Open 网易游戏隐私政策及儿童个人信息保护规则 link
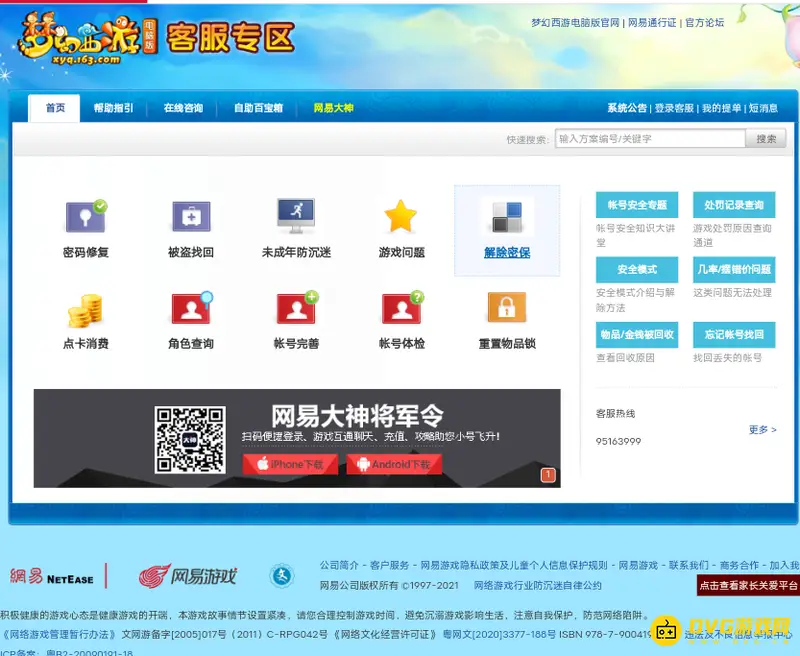Viewport: 800px width, 656px height. pos(514,565)
